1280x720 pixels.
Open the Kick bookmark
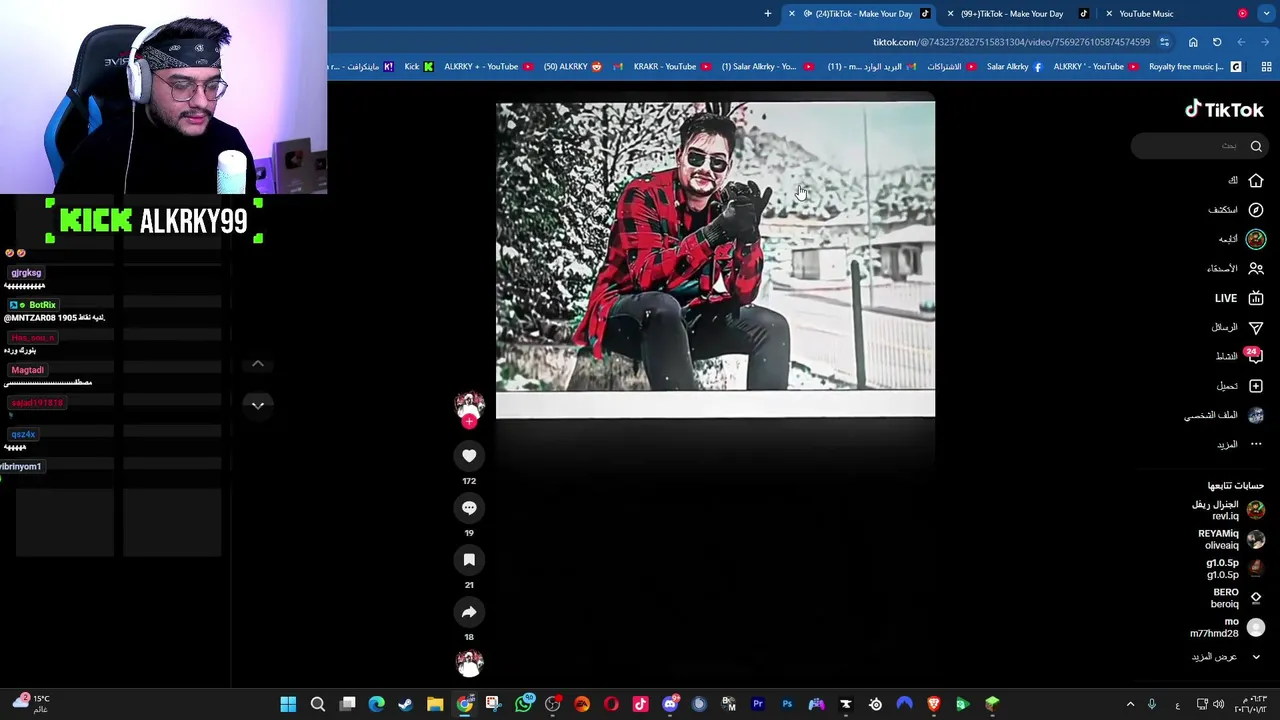click(x=419, y=67)
